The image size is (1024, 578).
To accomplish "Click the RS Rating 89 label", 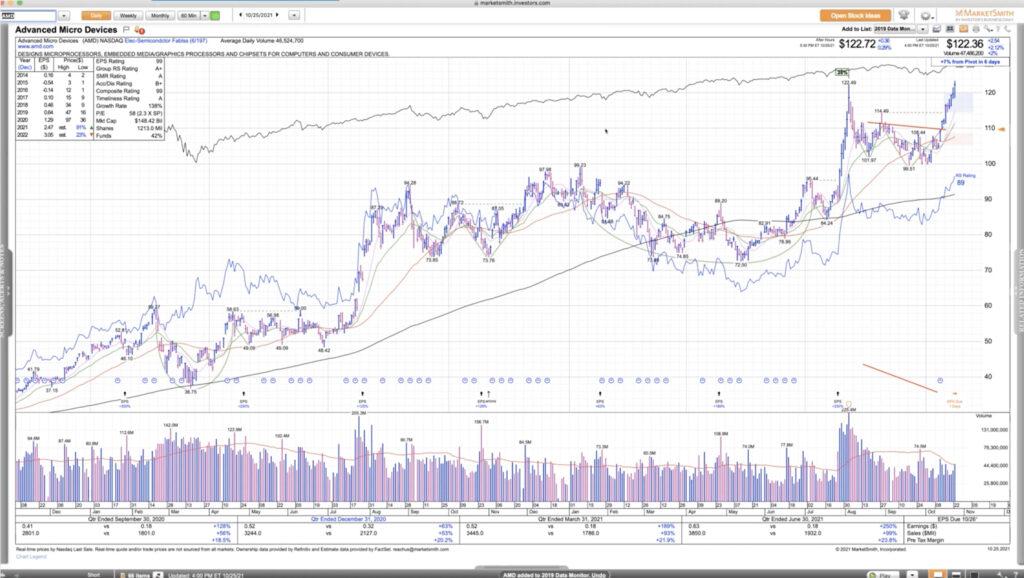I will coord(965,180).
